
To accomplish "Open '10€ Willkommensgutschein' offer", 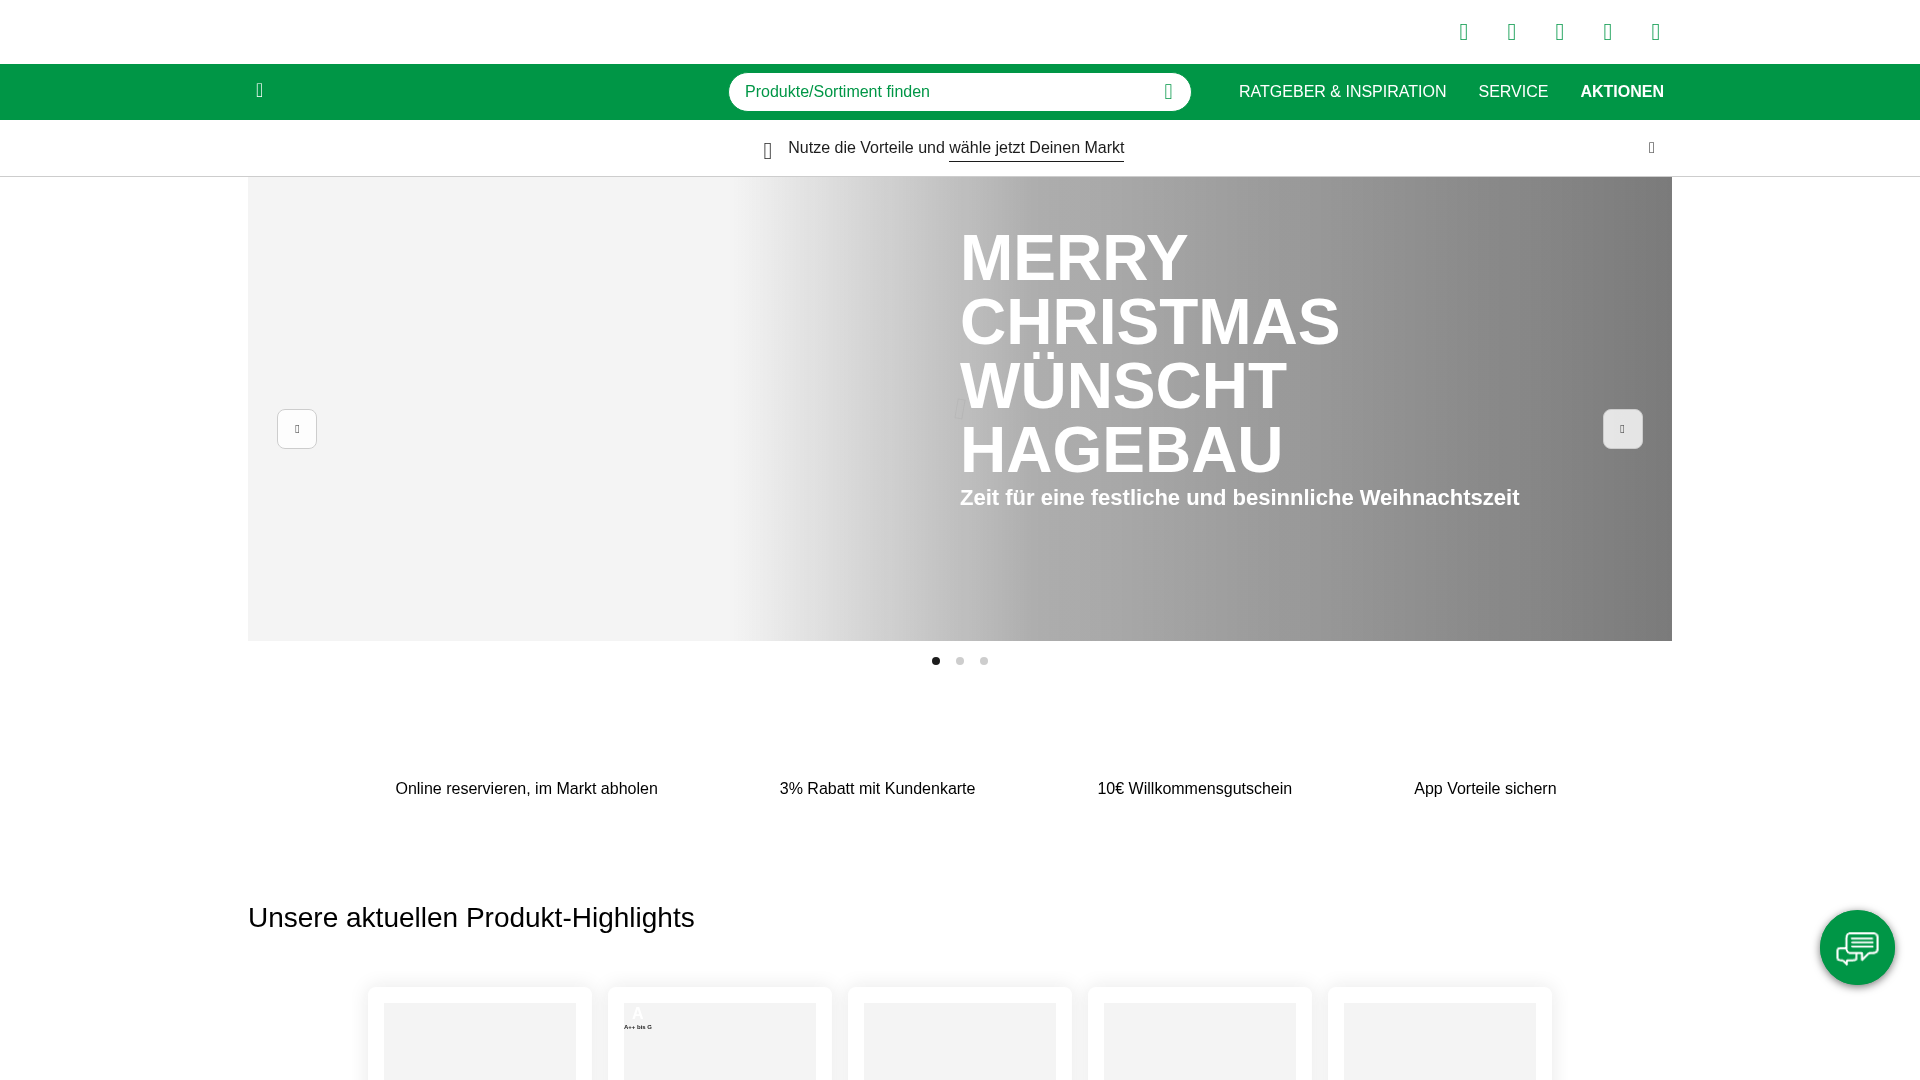I will pos(1194,789).
